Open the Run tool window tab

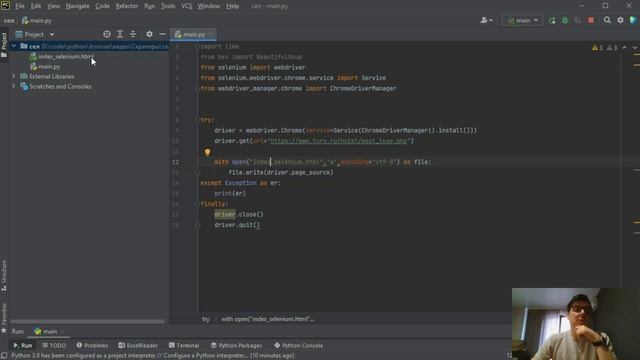22,345
